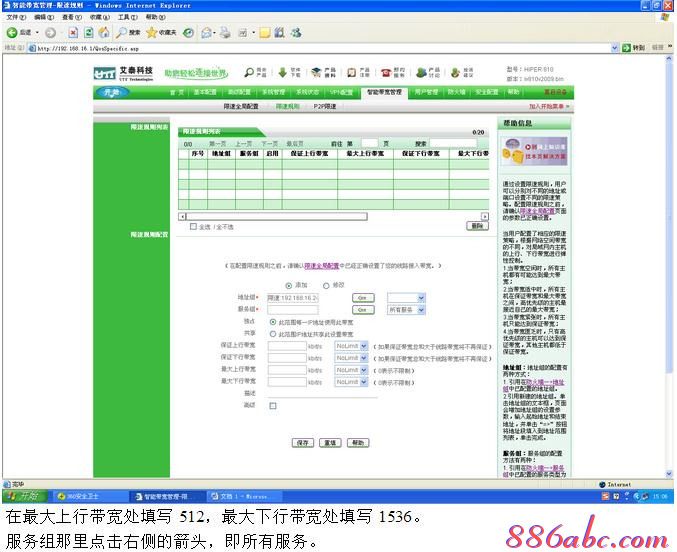Viewport: 677px width, 552px height.
Task: Select the 修改 radio button
Action: coord(327,285)
